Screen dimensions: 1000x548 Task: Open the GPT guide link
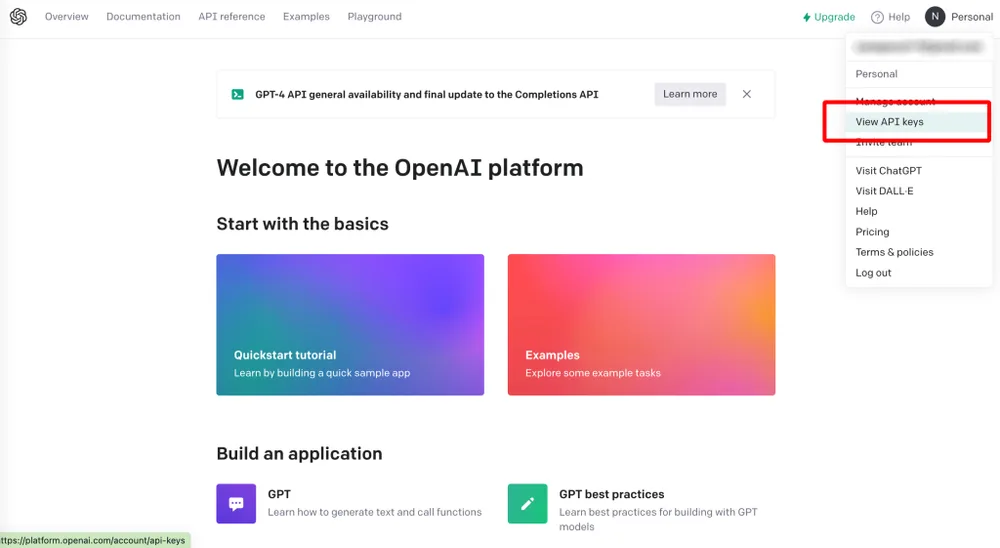click(x=279, y=494)
